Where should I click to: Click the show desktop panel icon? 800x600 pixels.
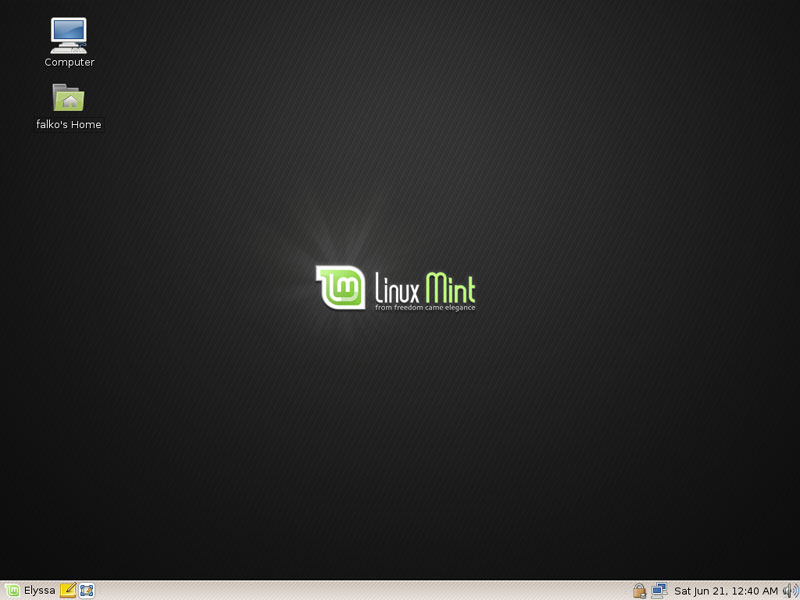[x=87, y=590]
